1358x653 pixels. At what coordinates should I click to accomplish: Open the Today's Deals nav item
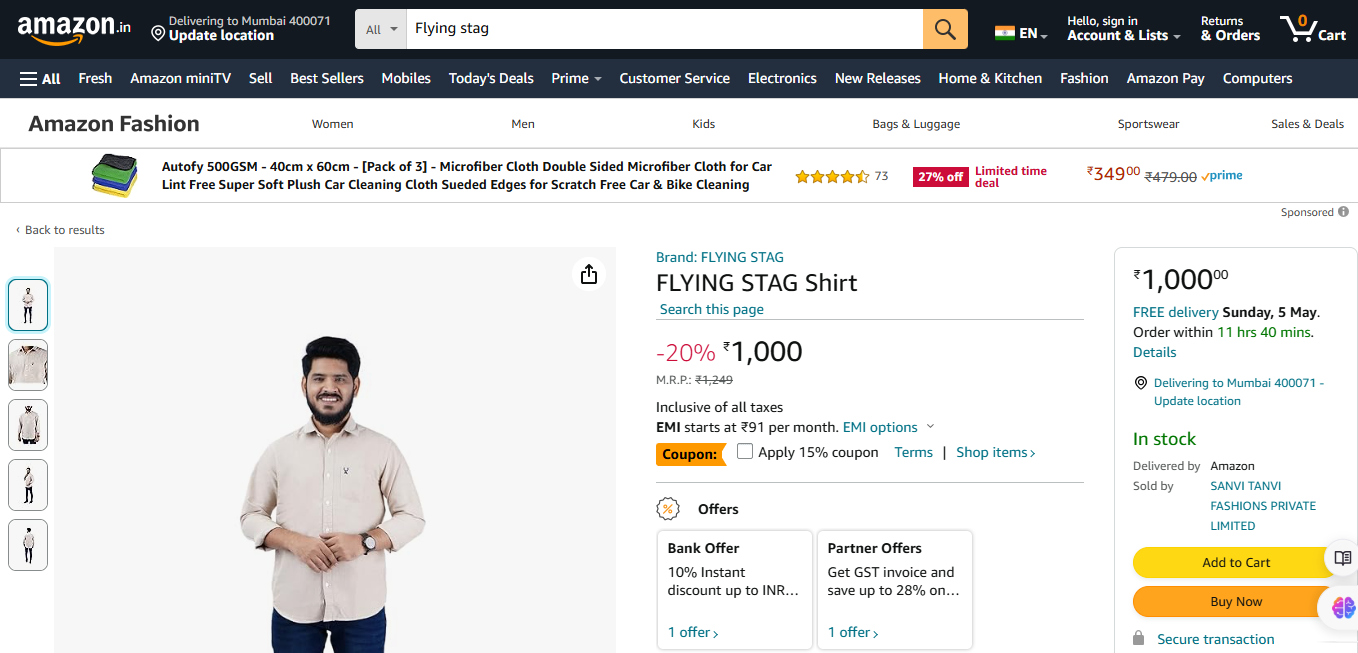pyautogui.click(x=491, y=78)
